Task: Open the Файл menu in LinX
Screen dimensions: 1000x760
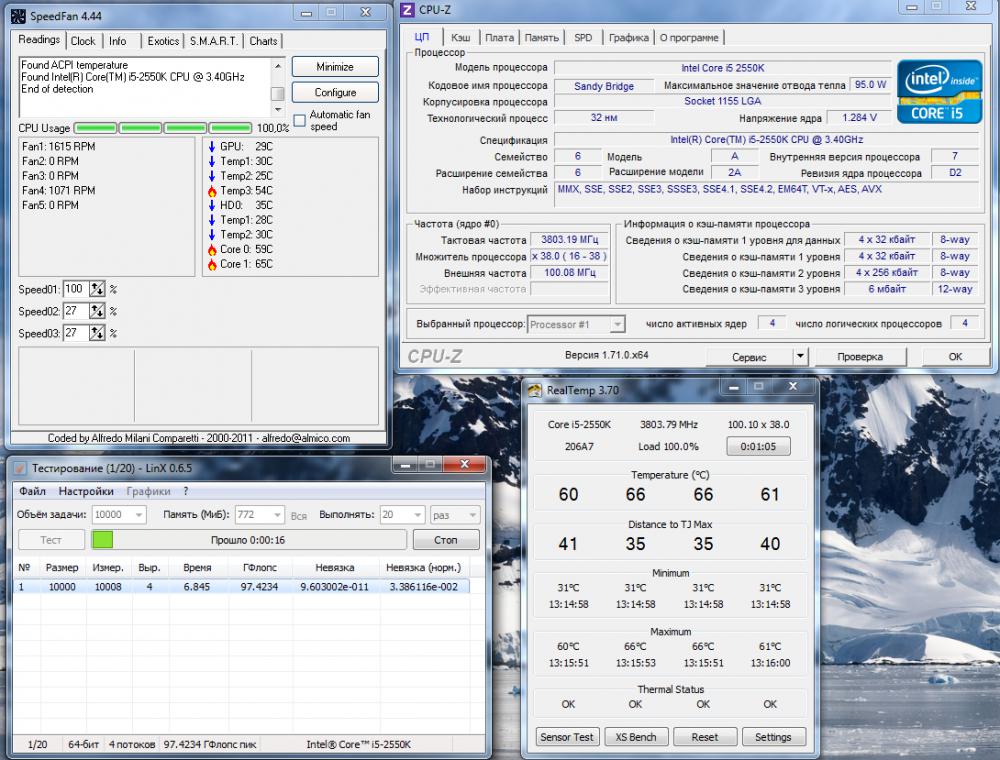Action: point(33,491)
